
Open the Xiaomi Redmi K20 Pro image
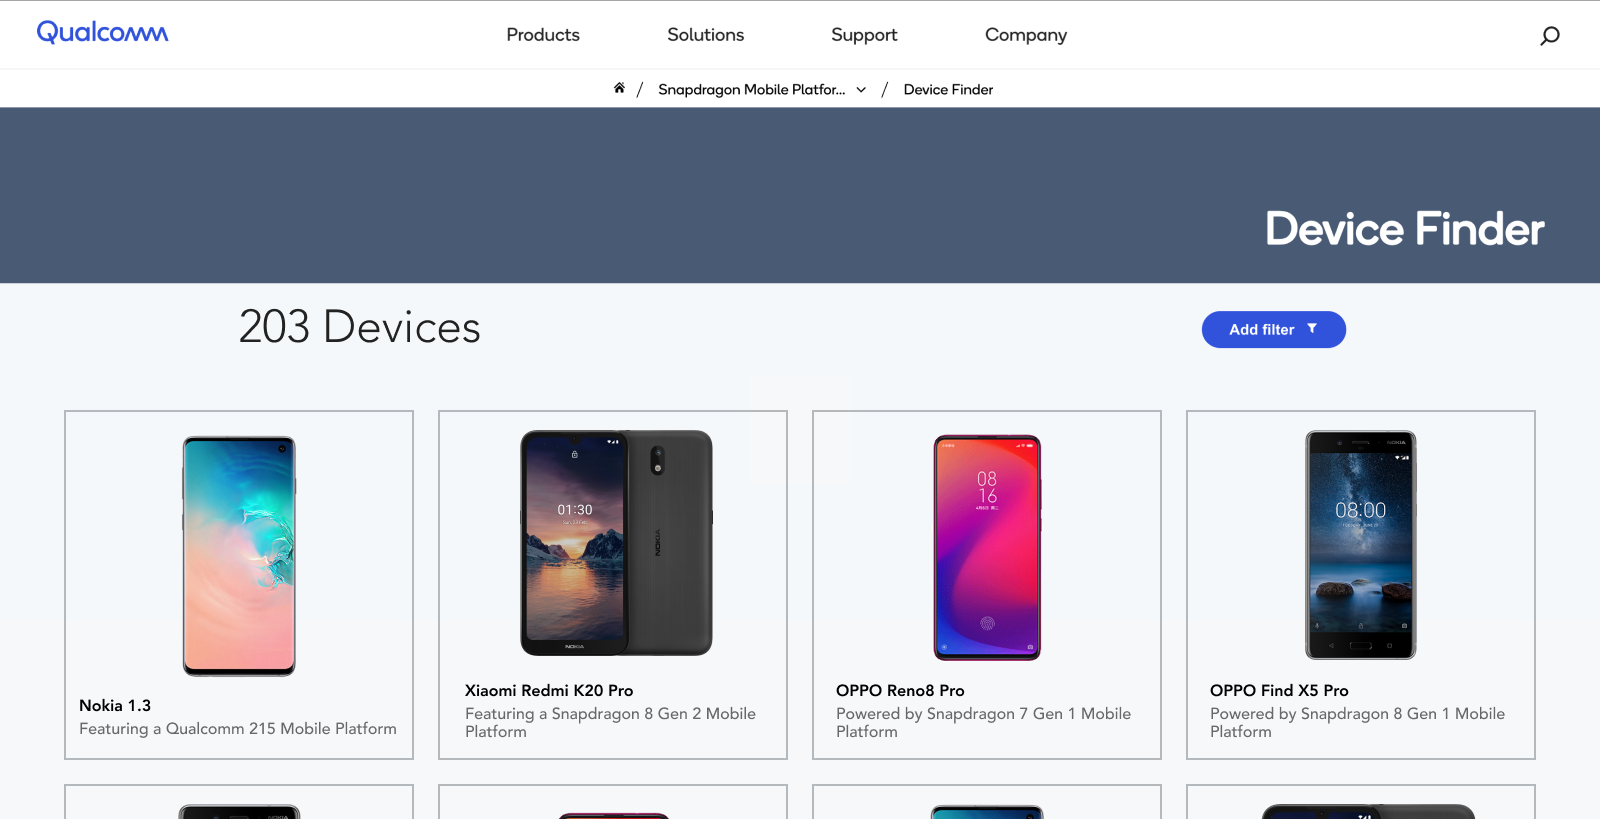pos(616,543)
